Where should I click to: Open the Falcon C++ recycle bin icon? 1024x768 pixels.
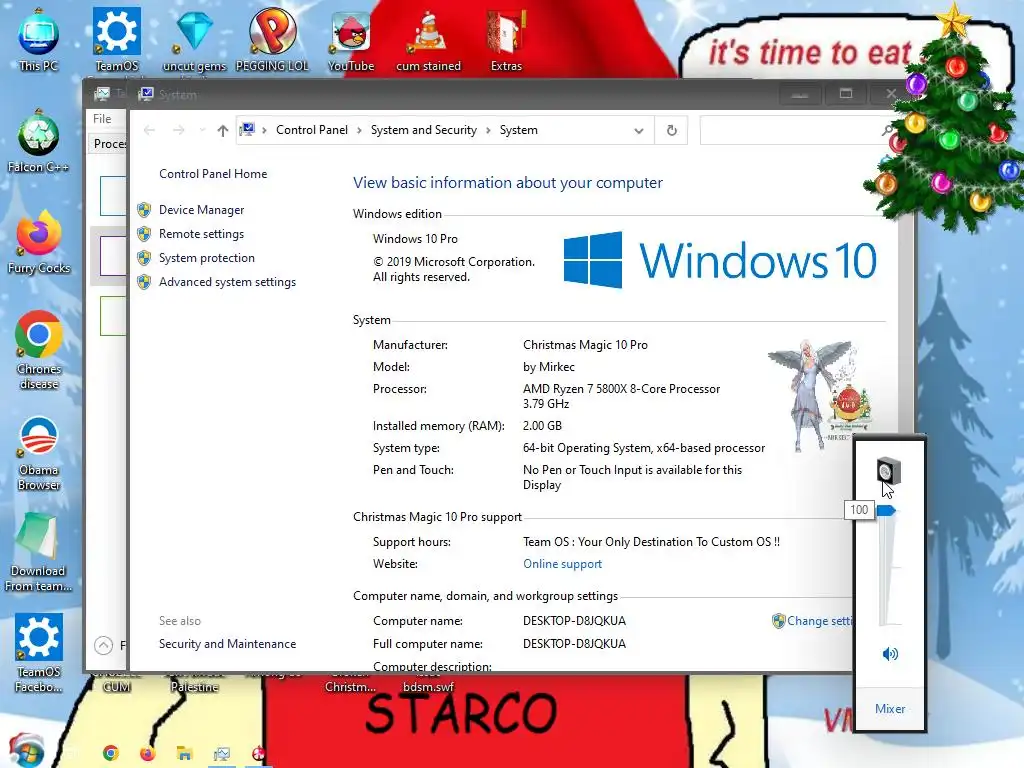tap(38, 142)
